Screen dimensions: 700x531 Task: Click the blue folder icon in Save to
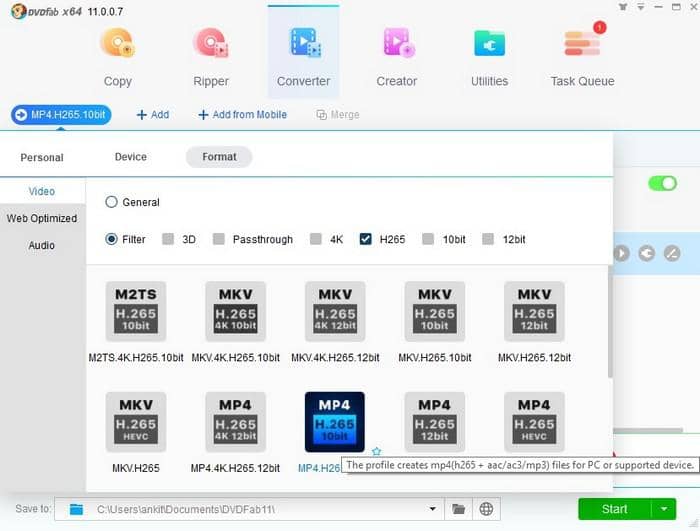click(76, 509)
